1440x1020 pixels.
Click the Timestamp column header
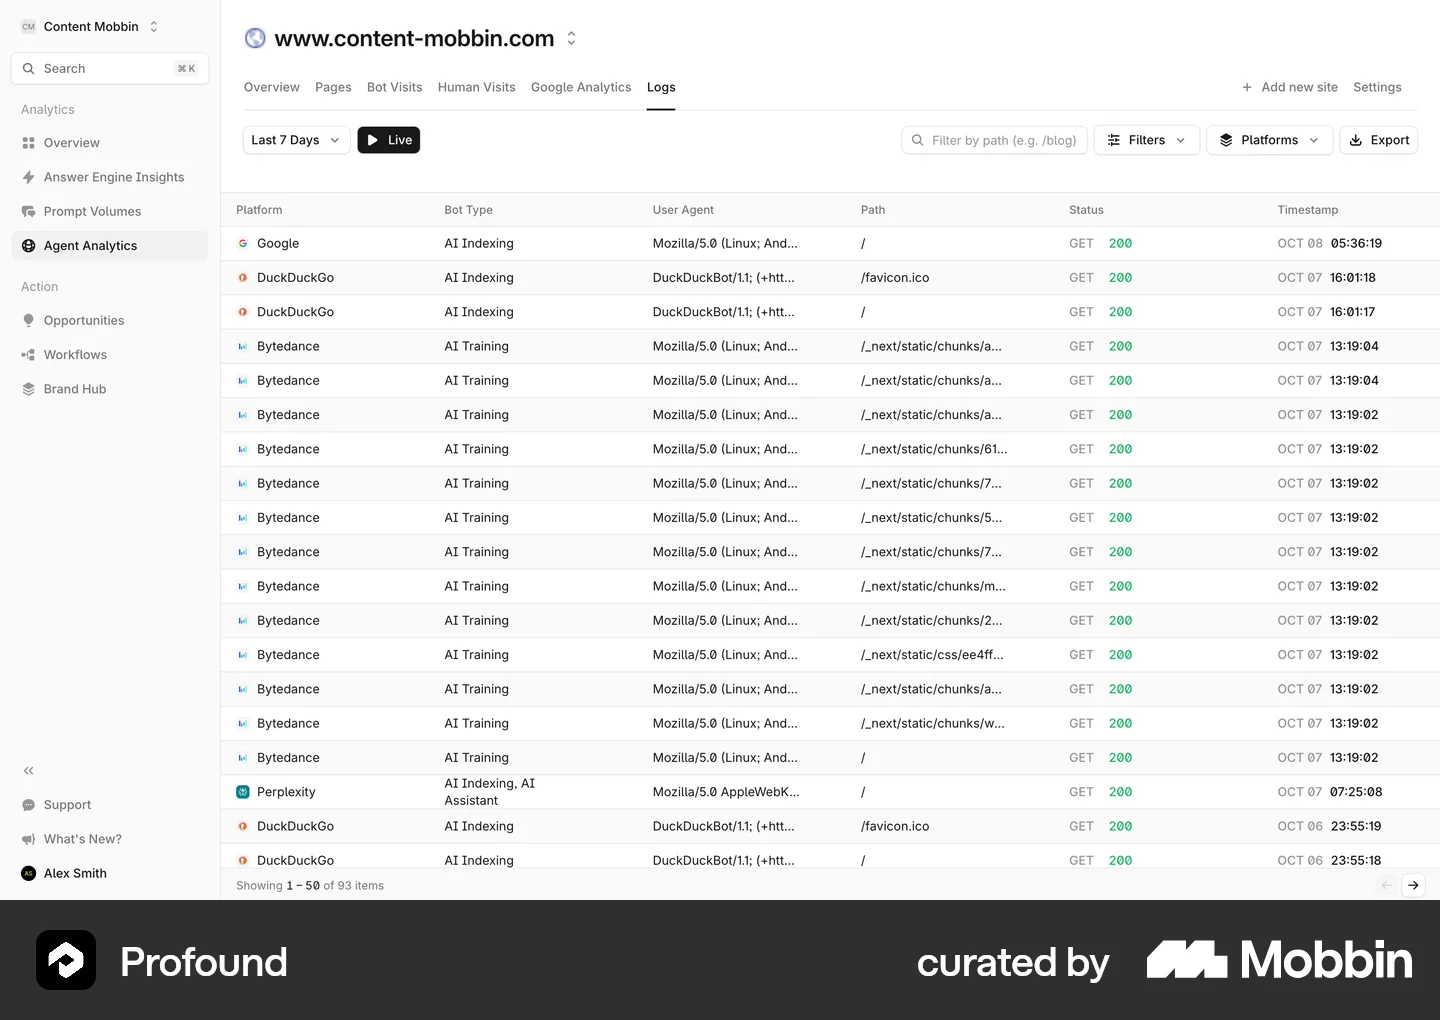pos(1307,210)
